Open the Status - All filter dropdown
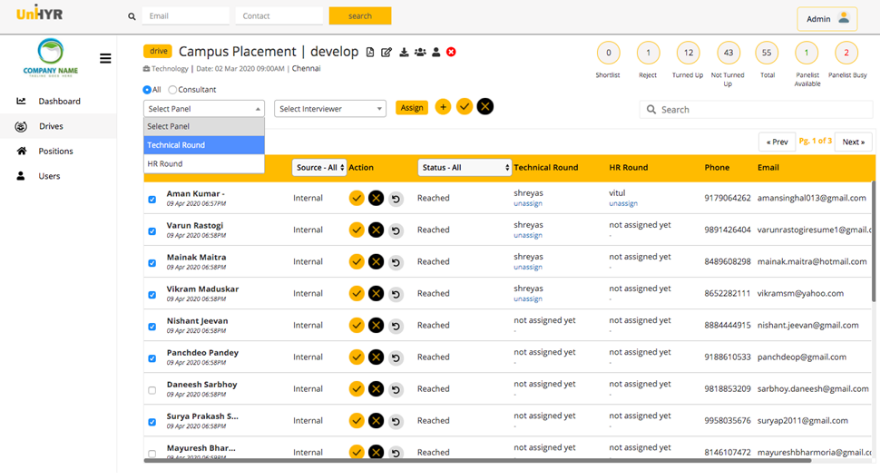The image size is (880, 473). 465,167
